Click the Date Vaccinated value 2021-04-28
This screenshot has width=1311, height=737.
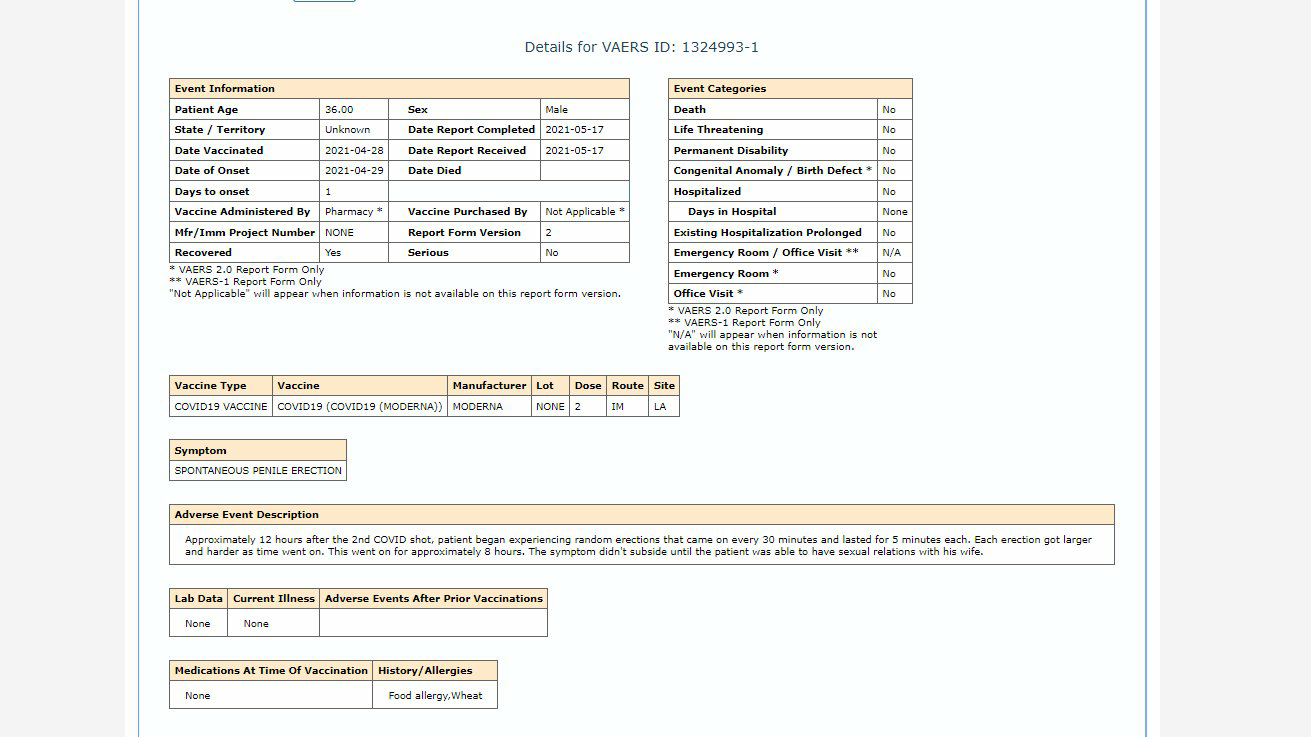354,150
